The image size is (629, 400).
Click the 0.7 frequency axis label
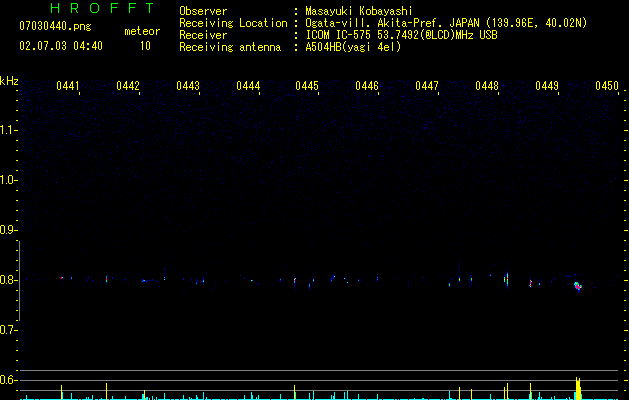8,330
